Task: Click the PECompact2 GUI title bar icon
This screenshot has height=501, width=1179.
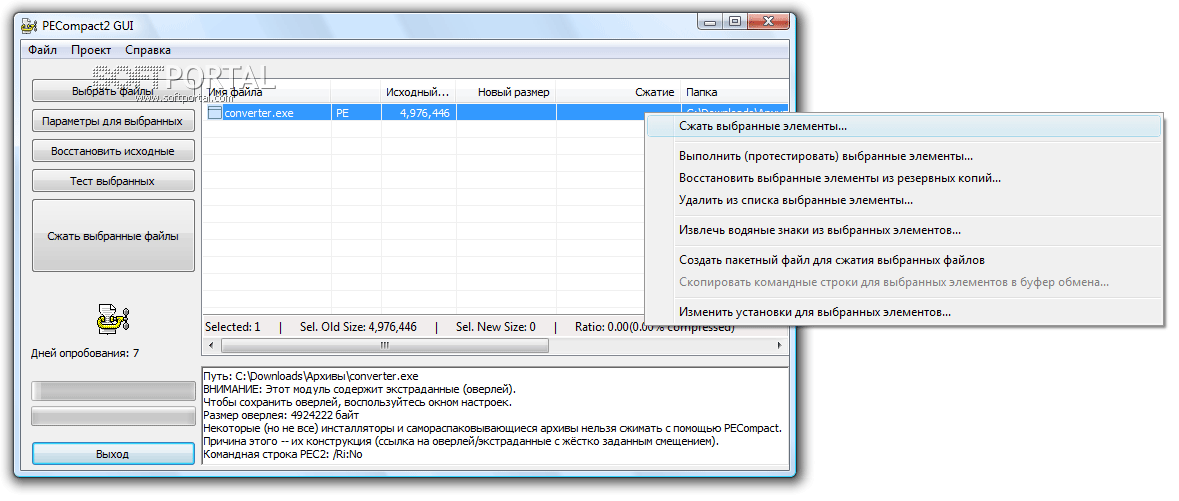Action: pyautogui.click(x=29, y=26)
